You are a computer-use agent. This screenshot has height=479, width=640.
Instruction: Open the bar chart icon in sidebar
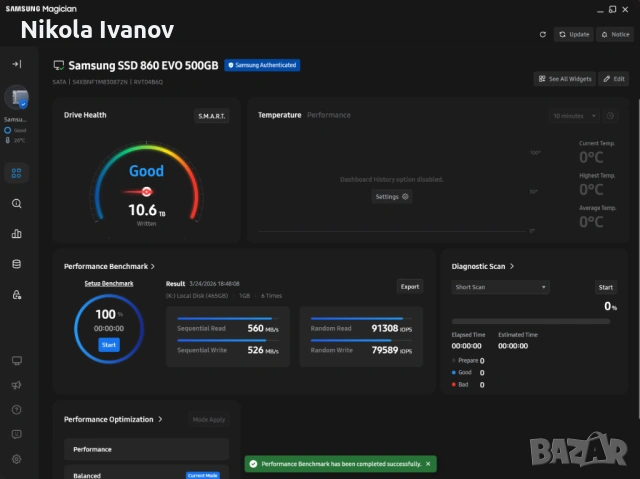(16, 234)
